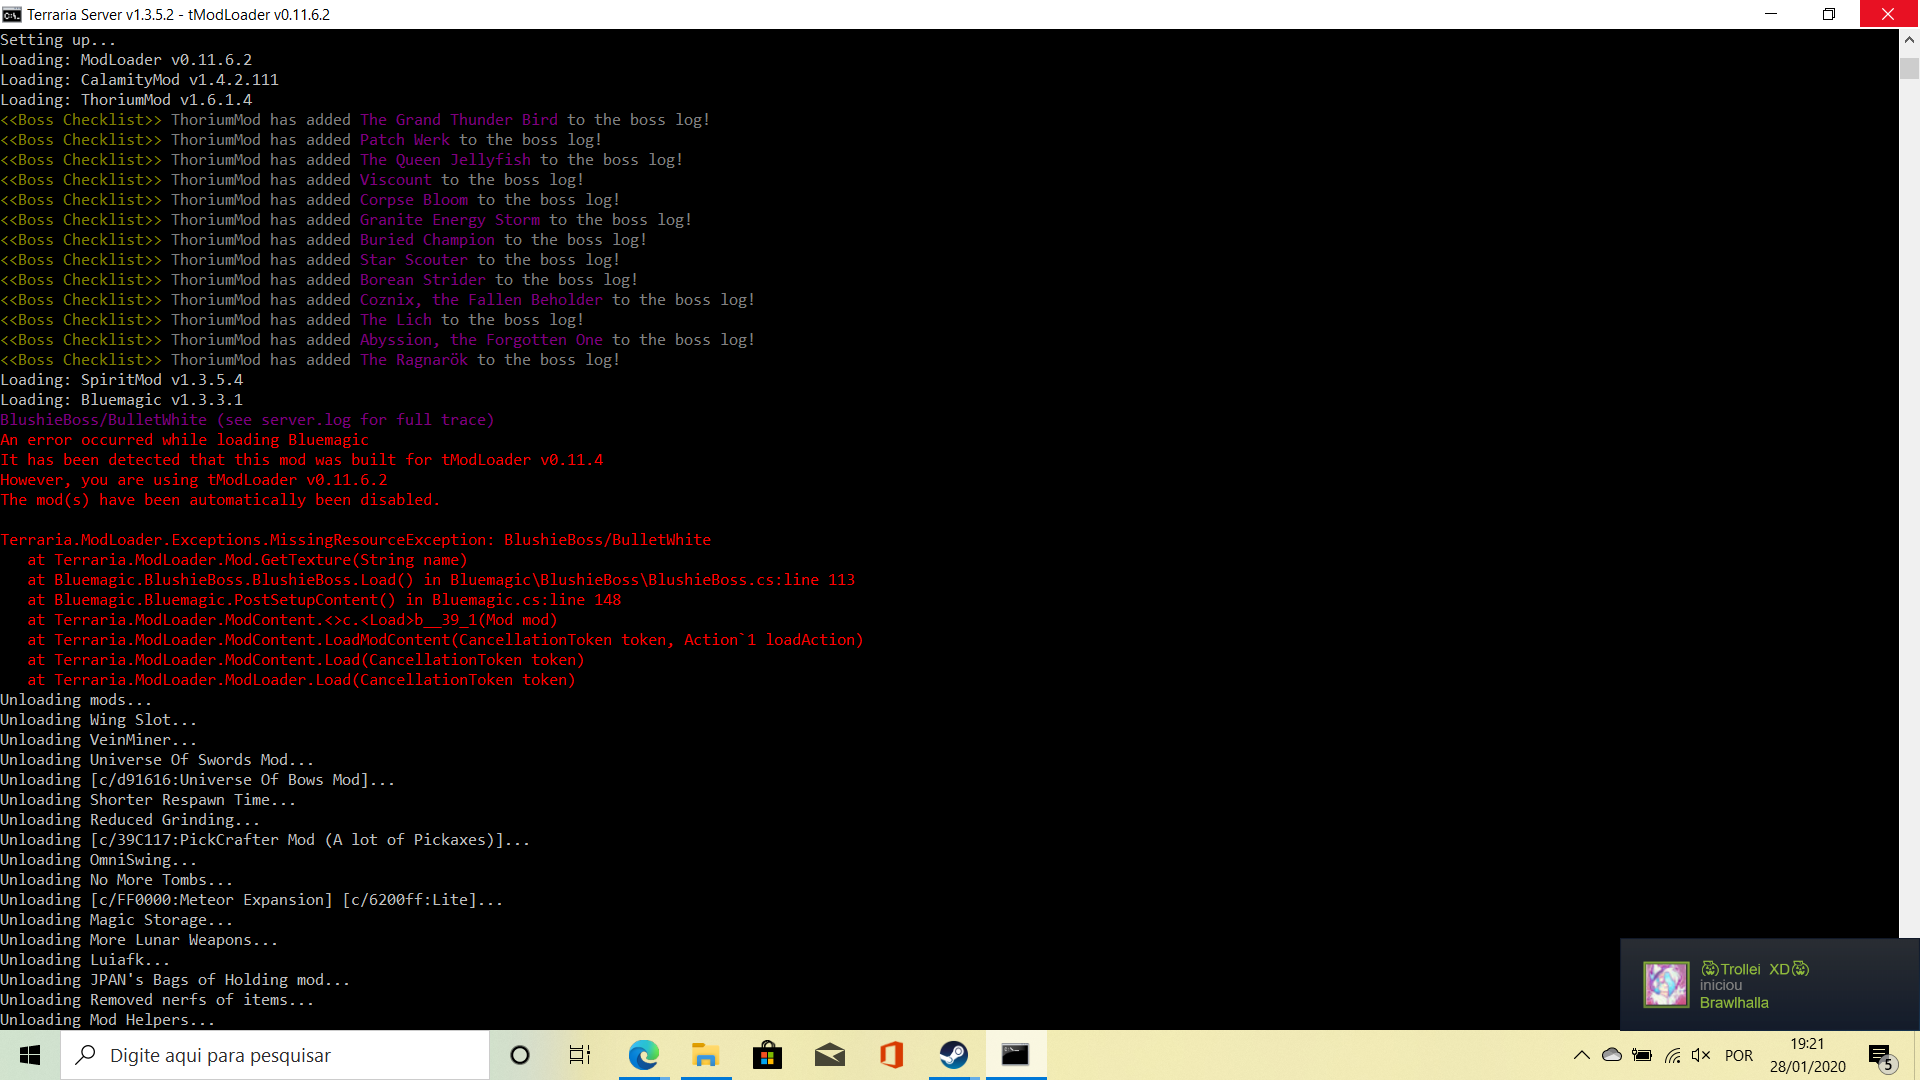Click 'The Grand Thunder Bird' boss name
This screenshot has width=1920, height=1080.
click(459, 120)
